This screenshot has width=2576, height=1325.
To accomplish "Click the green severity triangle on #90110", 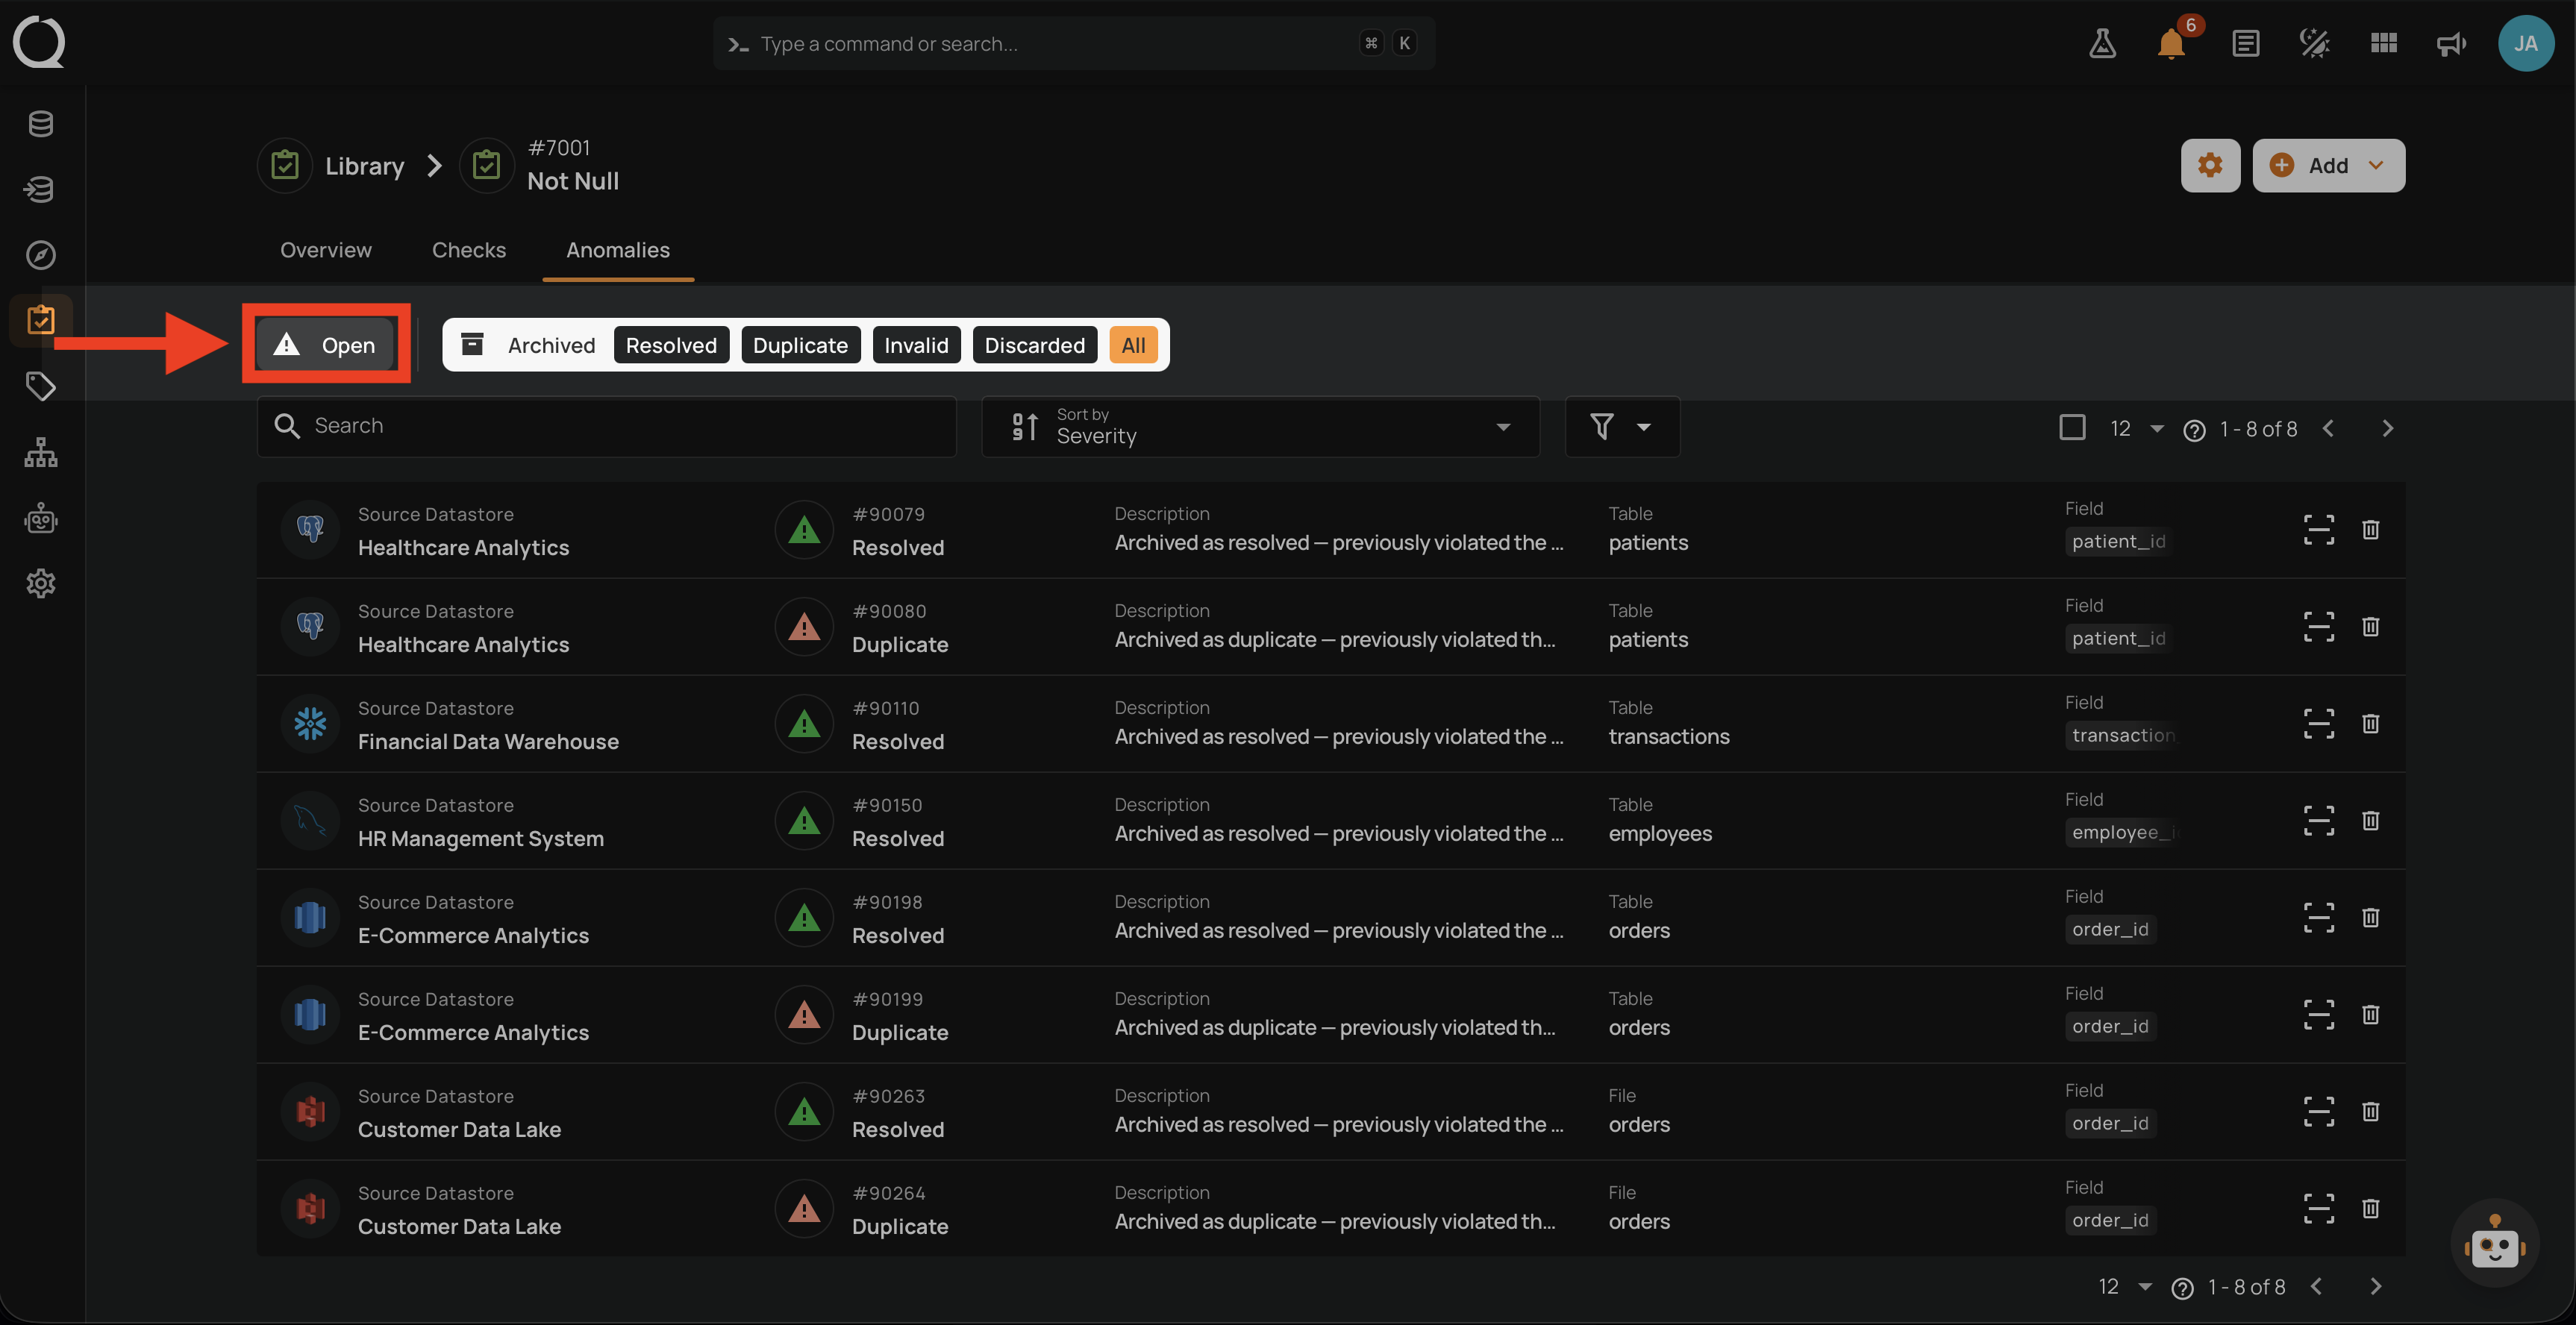I will [x=803, y=724].
